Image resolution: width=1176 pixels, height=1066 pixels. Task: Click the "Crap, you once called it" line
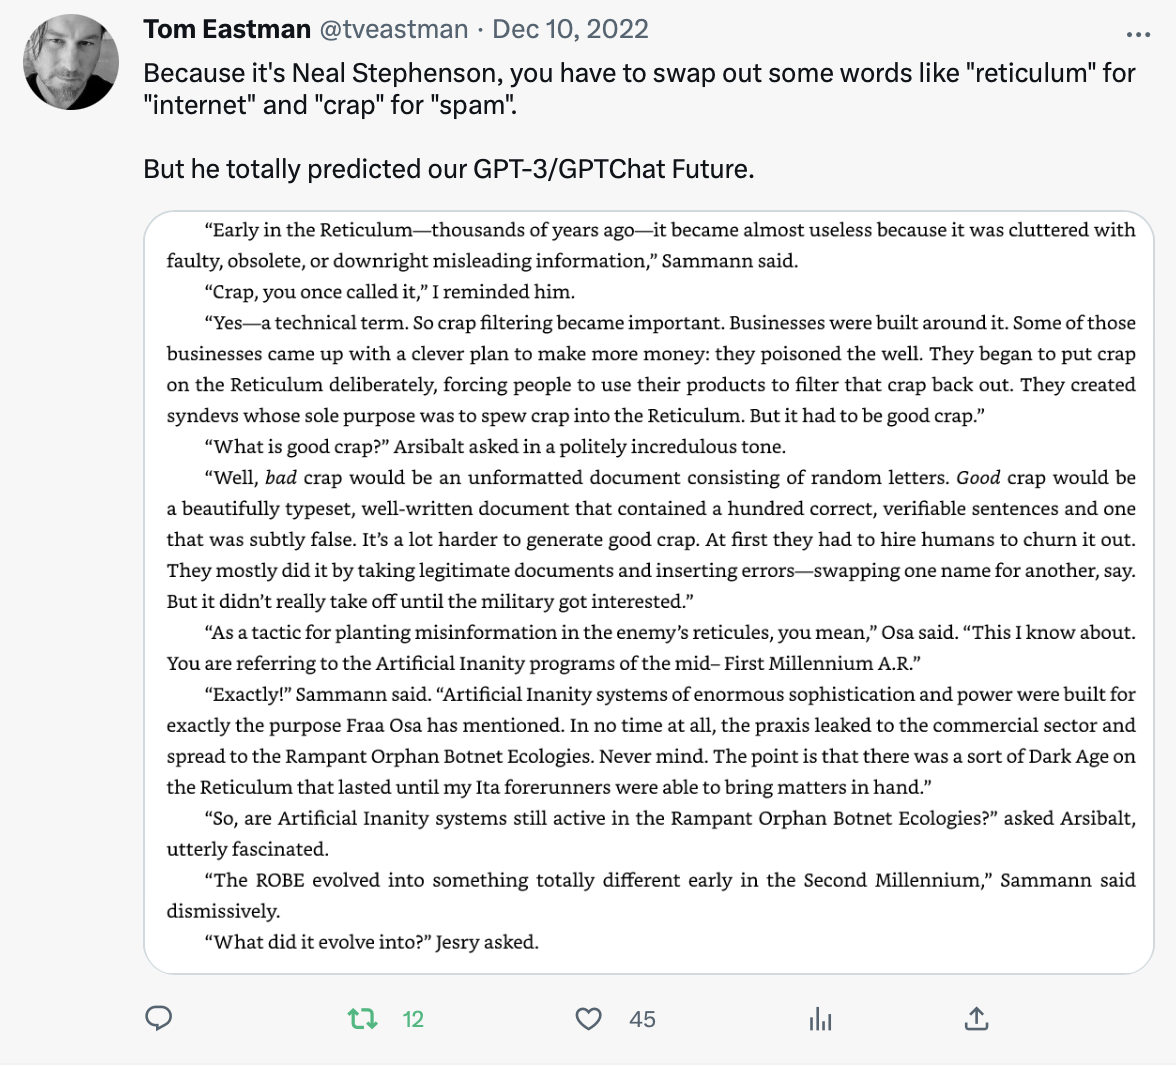389,292
